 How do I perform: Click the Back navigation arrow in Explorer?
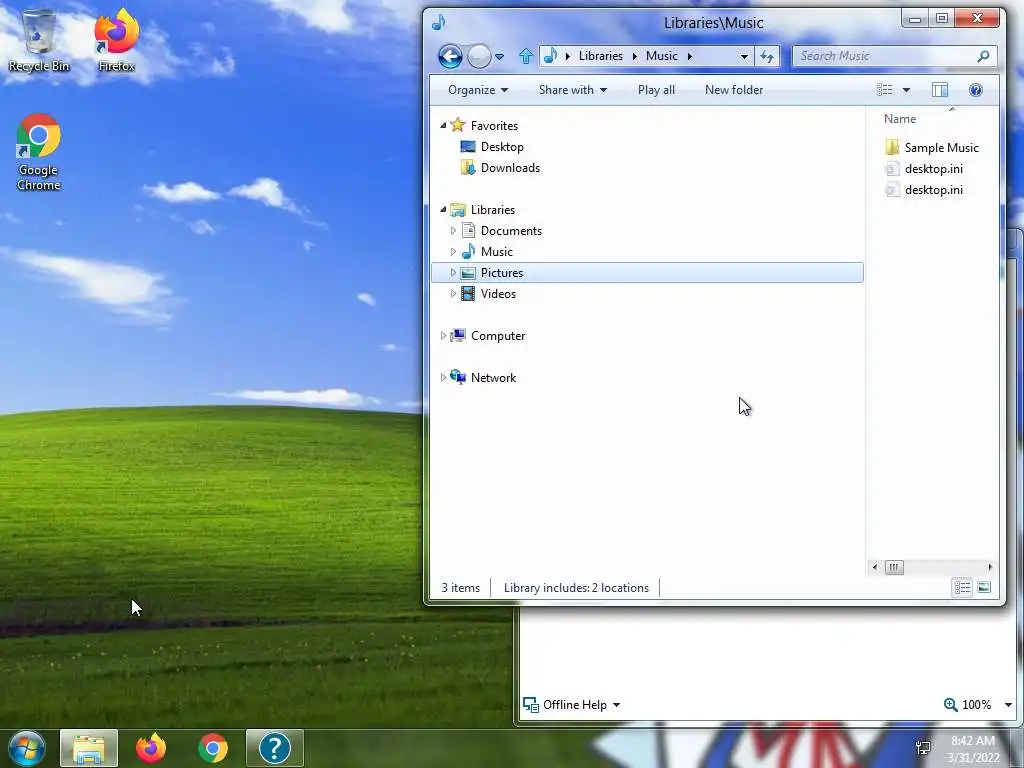pos(450,56)
